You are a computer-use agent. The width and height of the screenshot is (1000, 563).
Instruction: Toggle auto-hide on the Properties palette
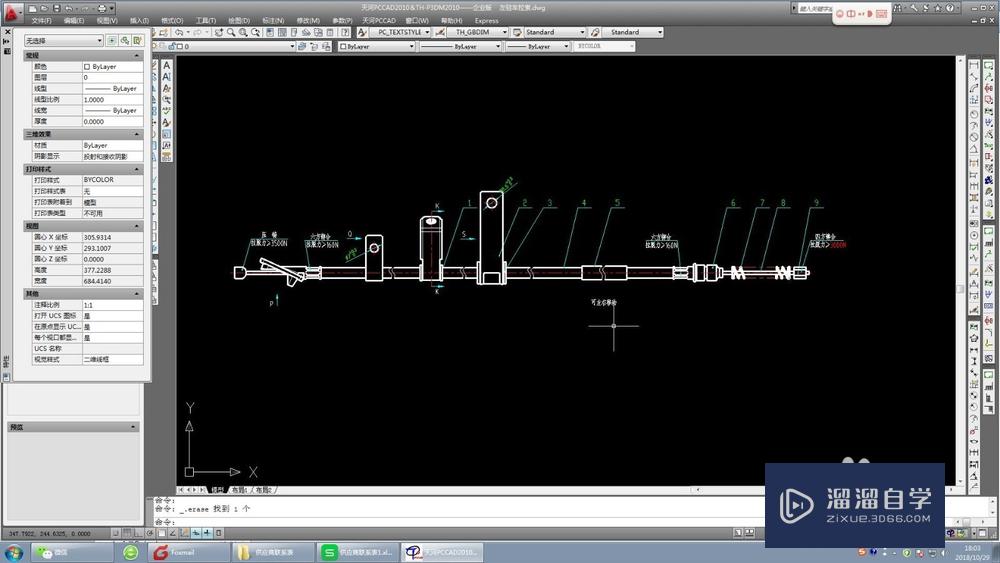[x=7, y=41]
